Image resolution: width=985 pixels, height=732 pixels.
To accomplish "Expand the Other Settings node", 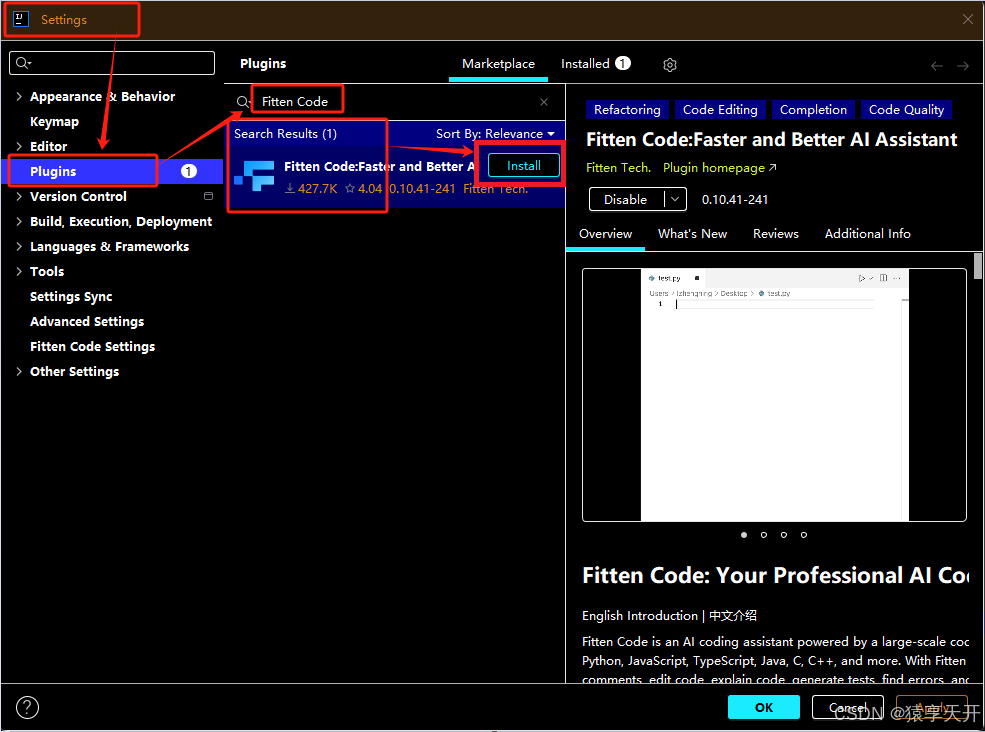I will [19, 371].
